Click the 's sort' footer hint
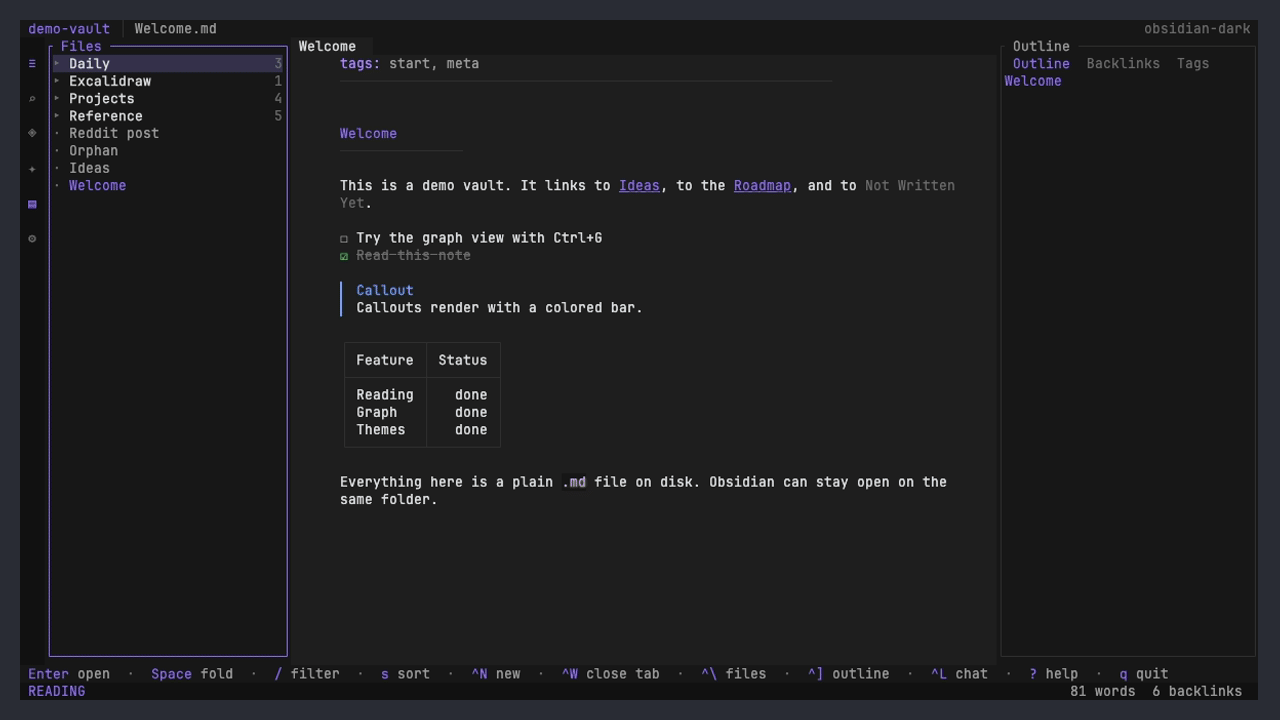Screen dimensions: 1280x720 405,674
